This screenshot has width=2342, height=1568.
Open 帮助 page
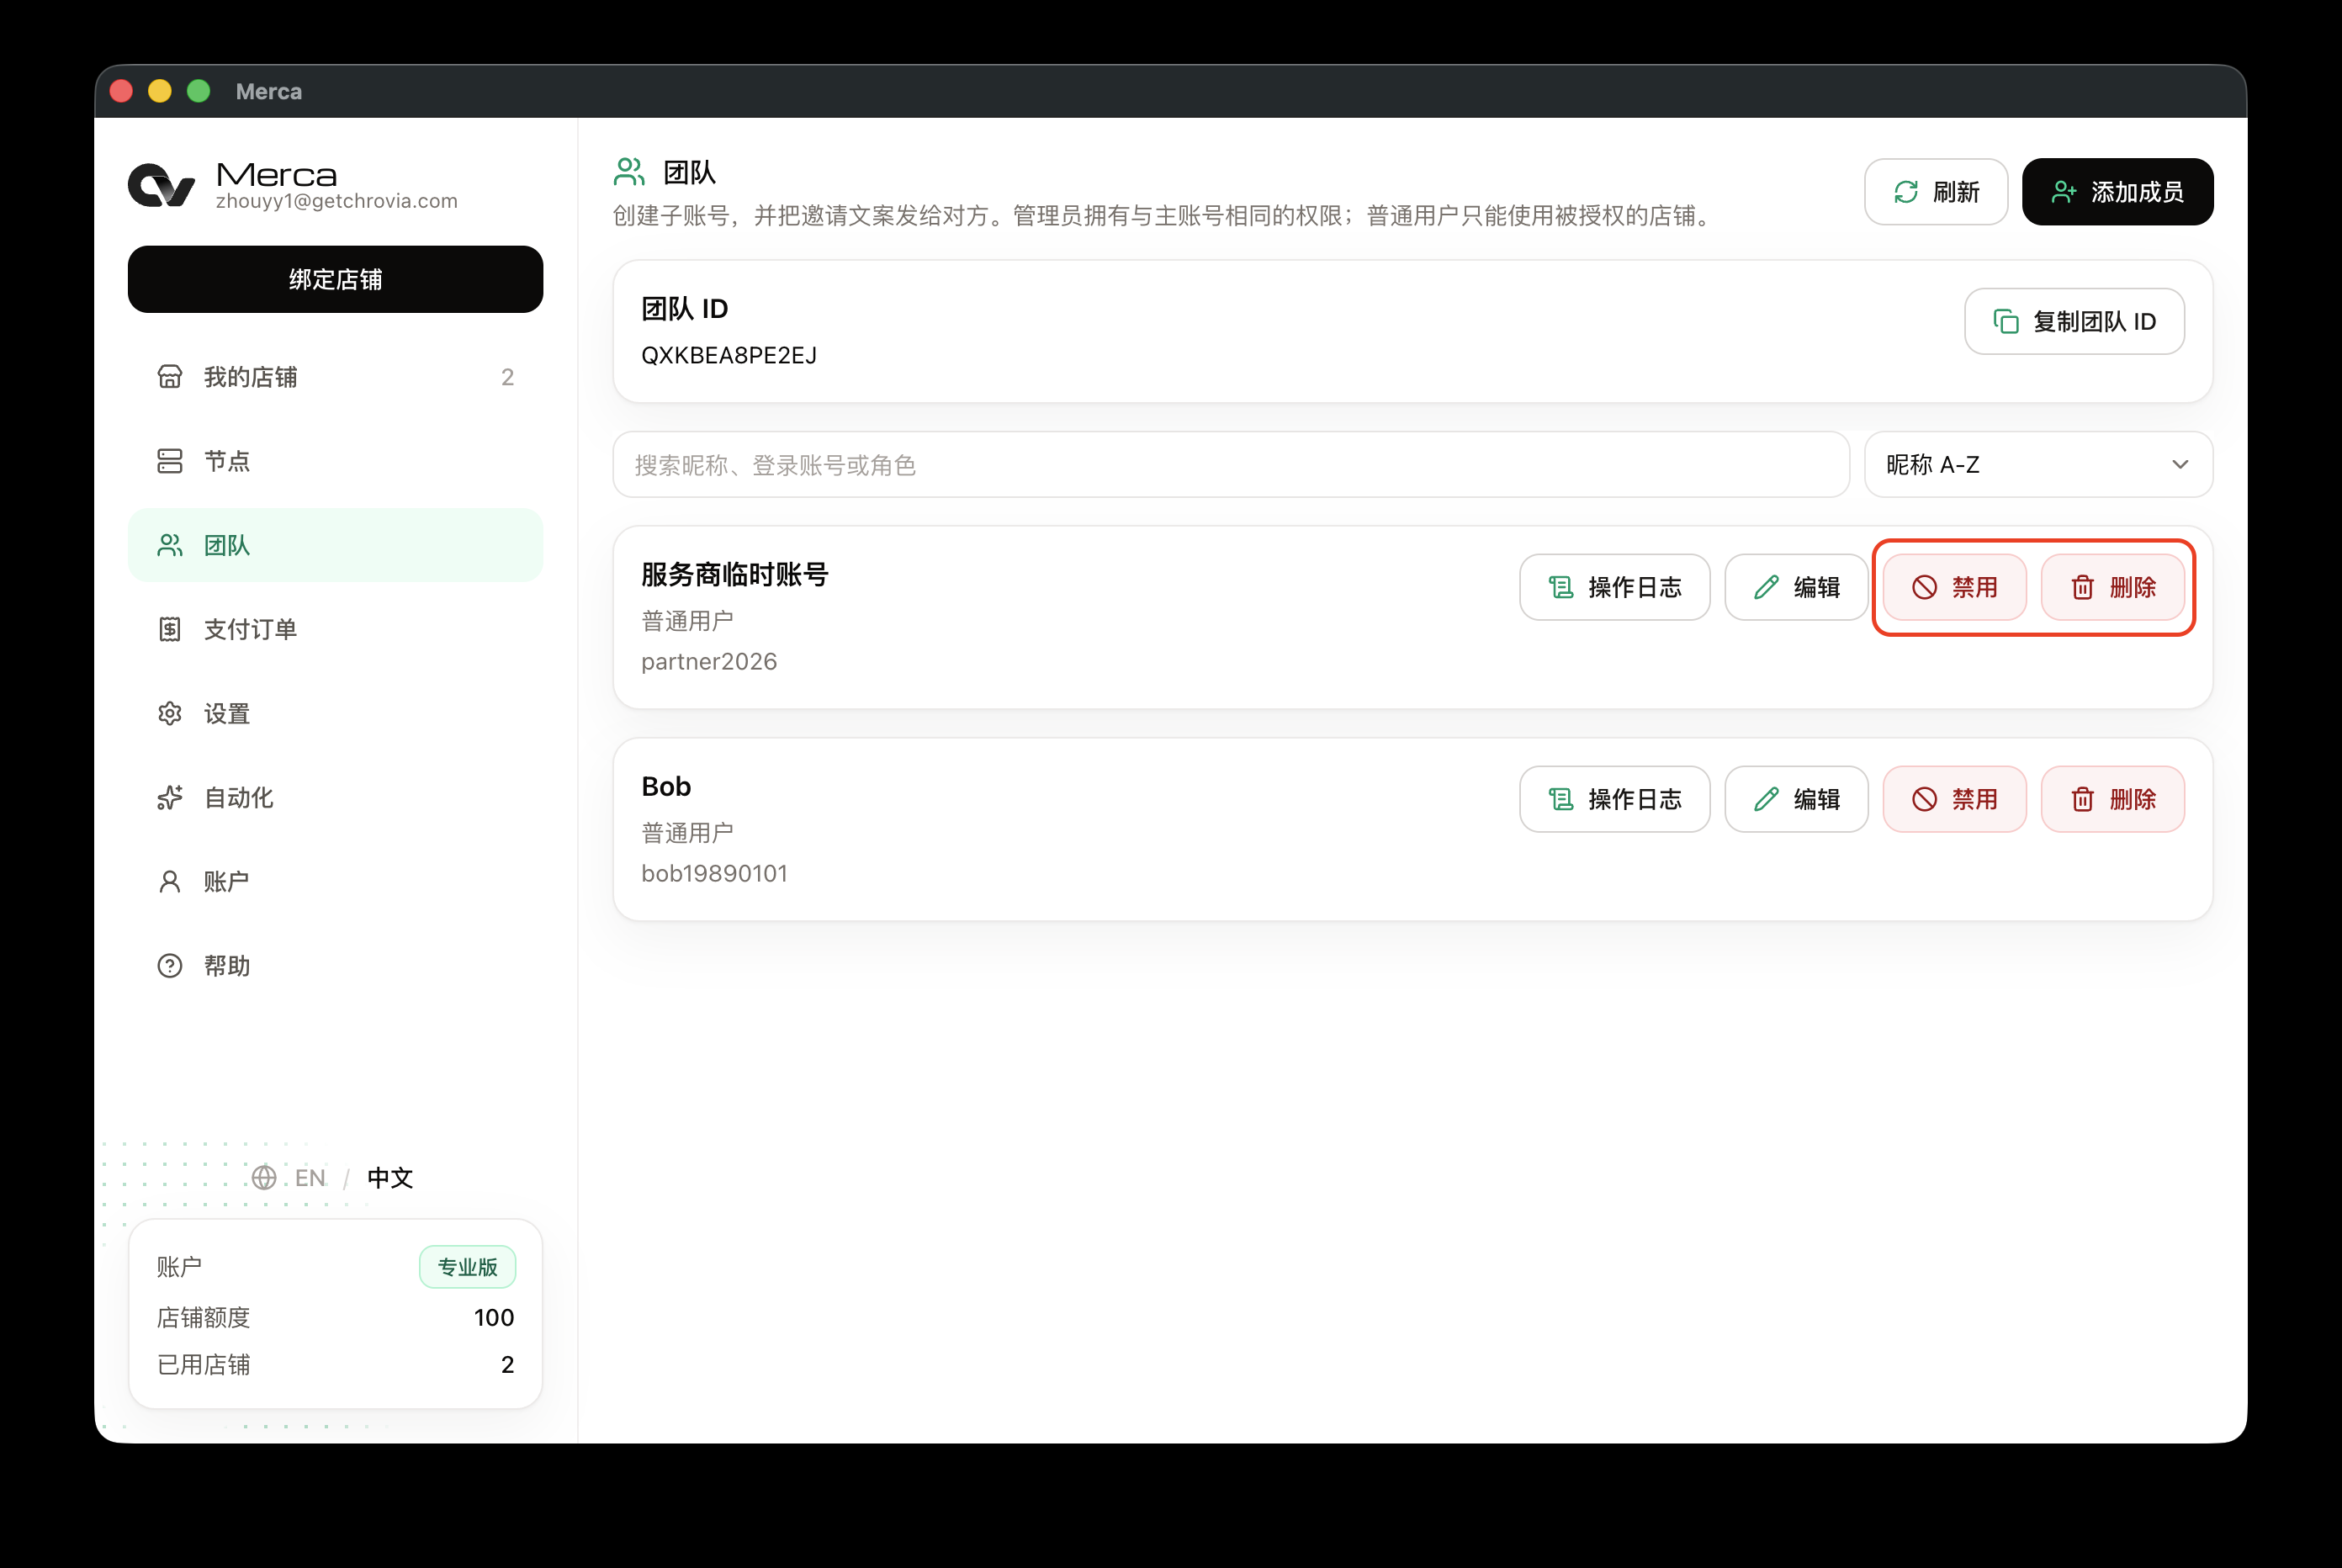click(x=335, y=965)
